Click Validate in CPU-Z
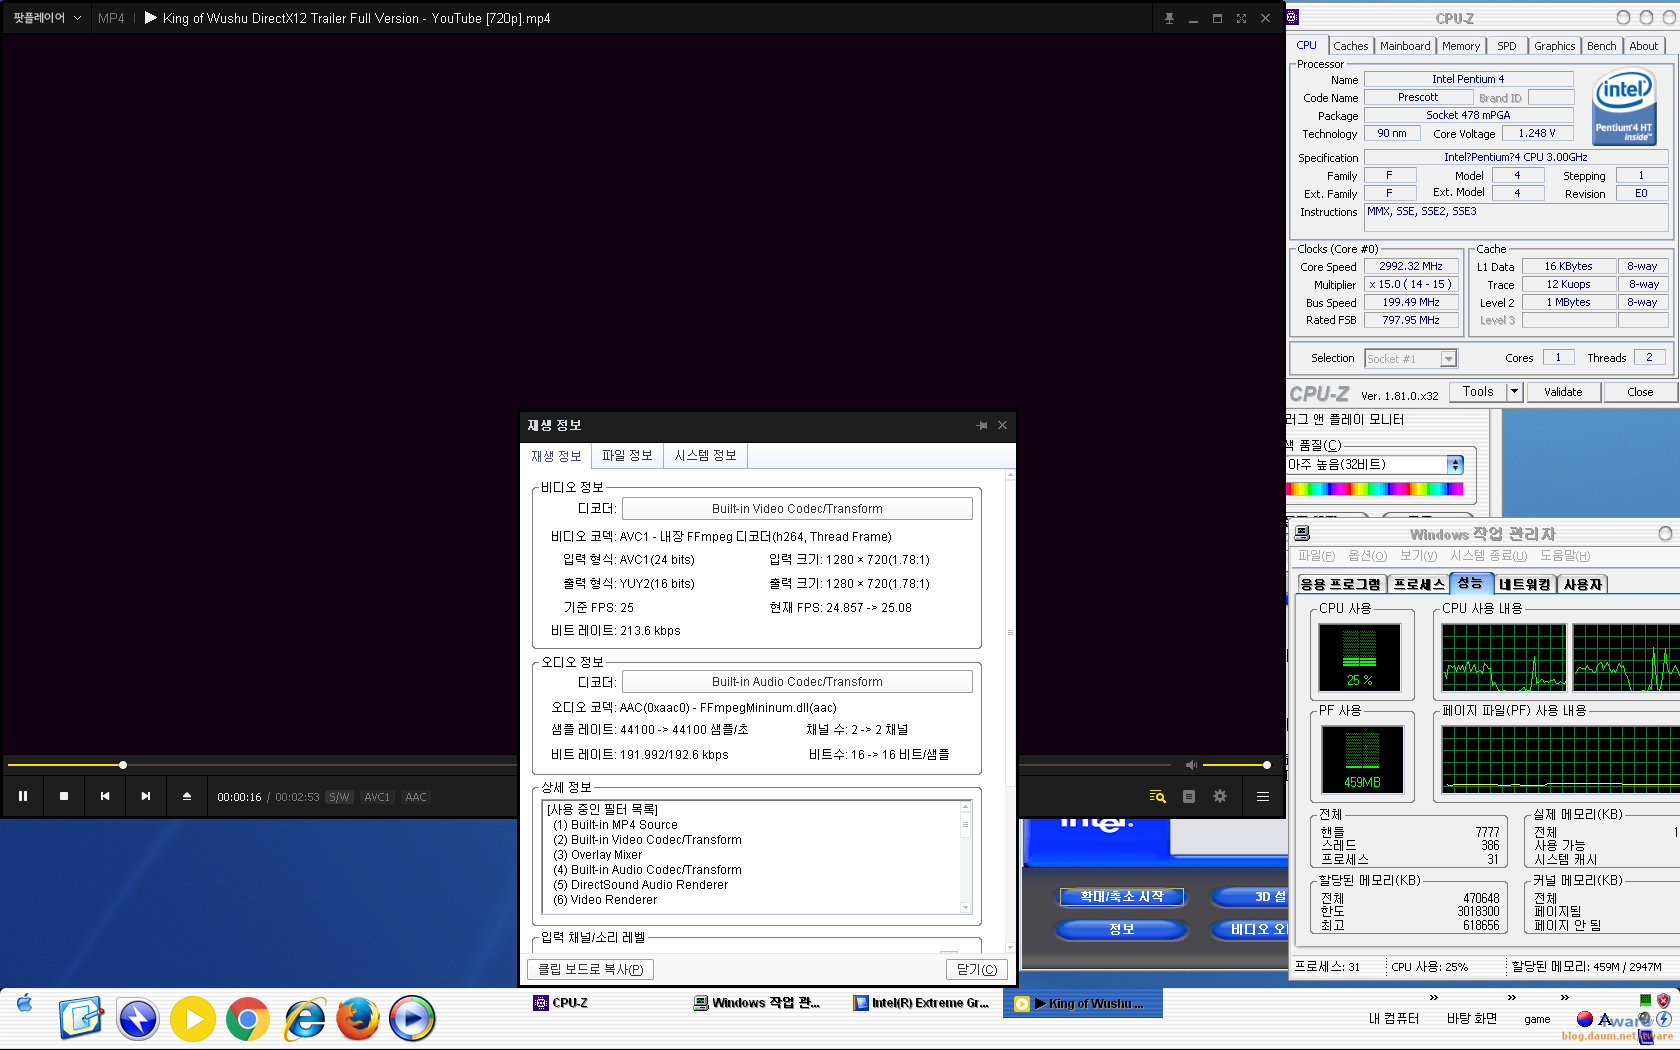 point(1563,392)
